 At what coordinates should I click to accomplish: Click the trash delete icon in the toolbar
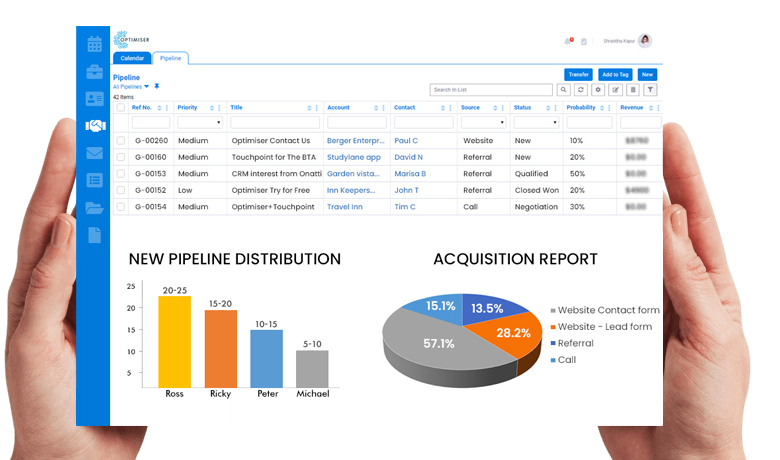[x=632, y=90]
